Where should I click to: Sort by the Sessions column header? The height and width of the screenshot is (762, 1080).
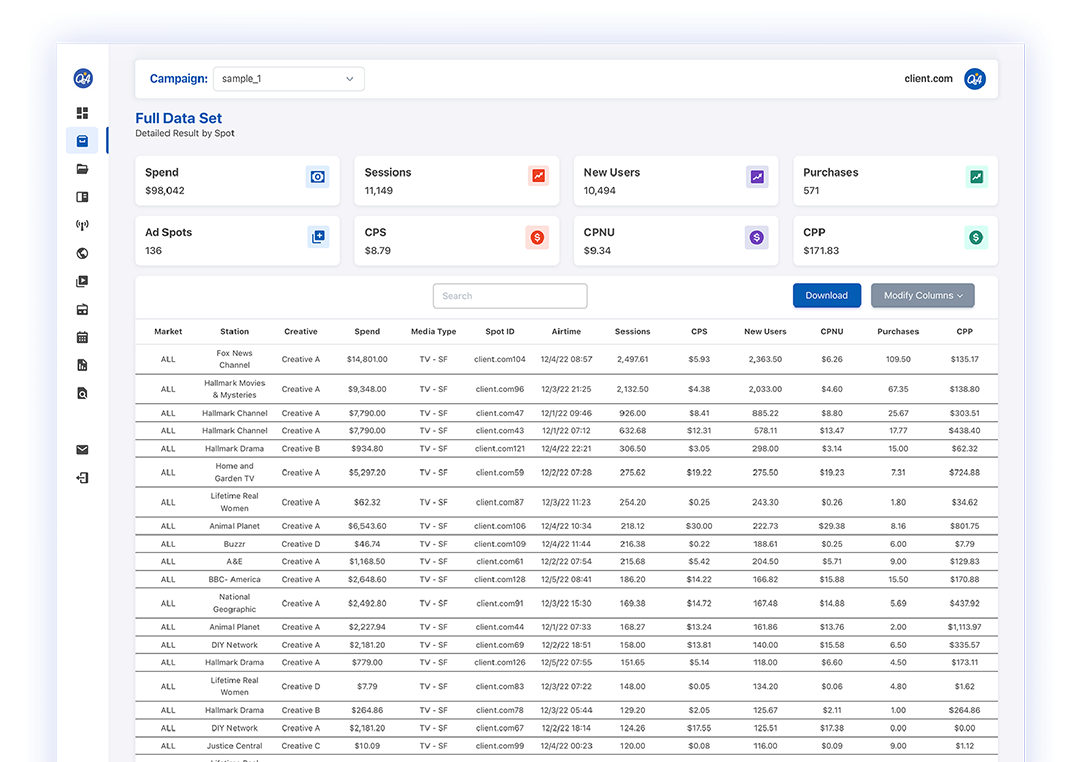point(632,331)
